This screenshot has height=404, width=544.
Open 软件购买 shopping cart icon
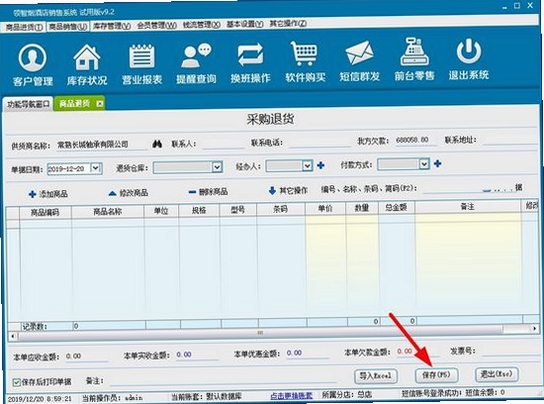click(304, 53)
